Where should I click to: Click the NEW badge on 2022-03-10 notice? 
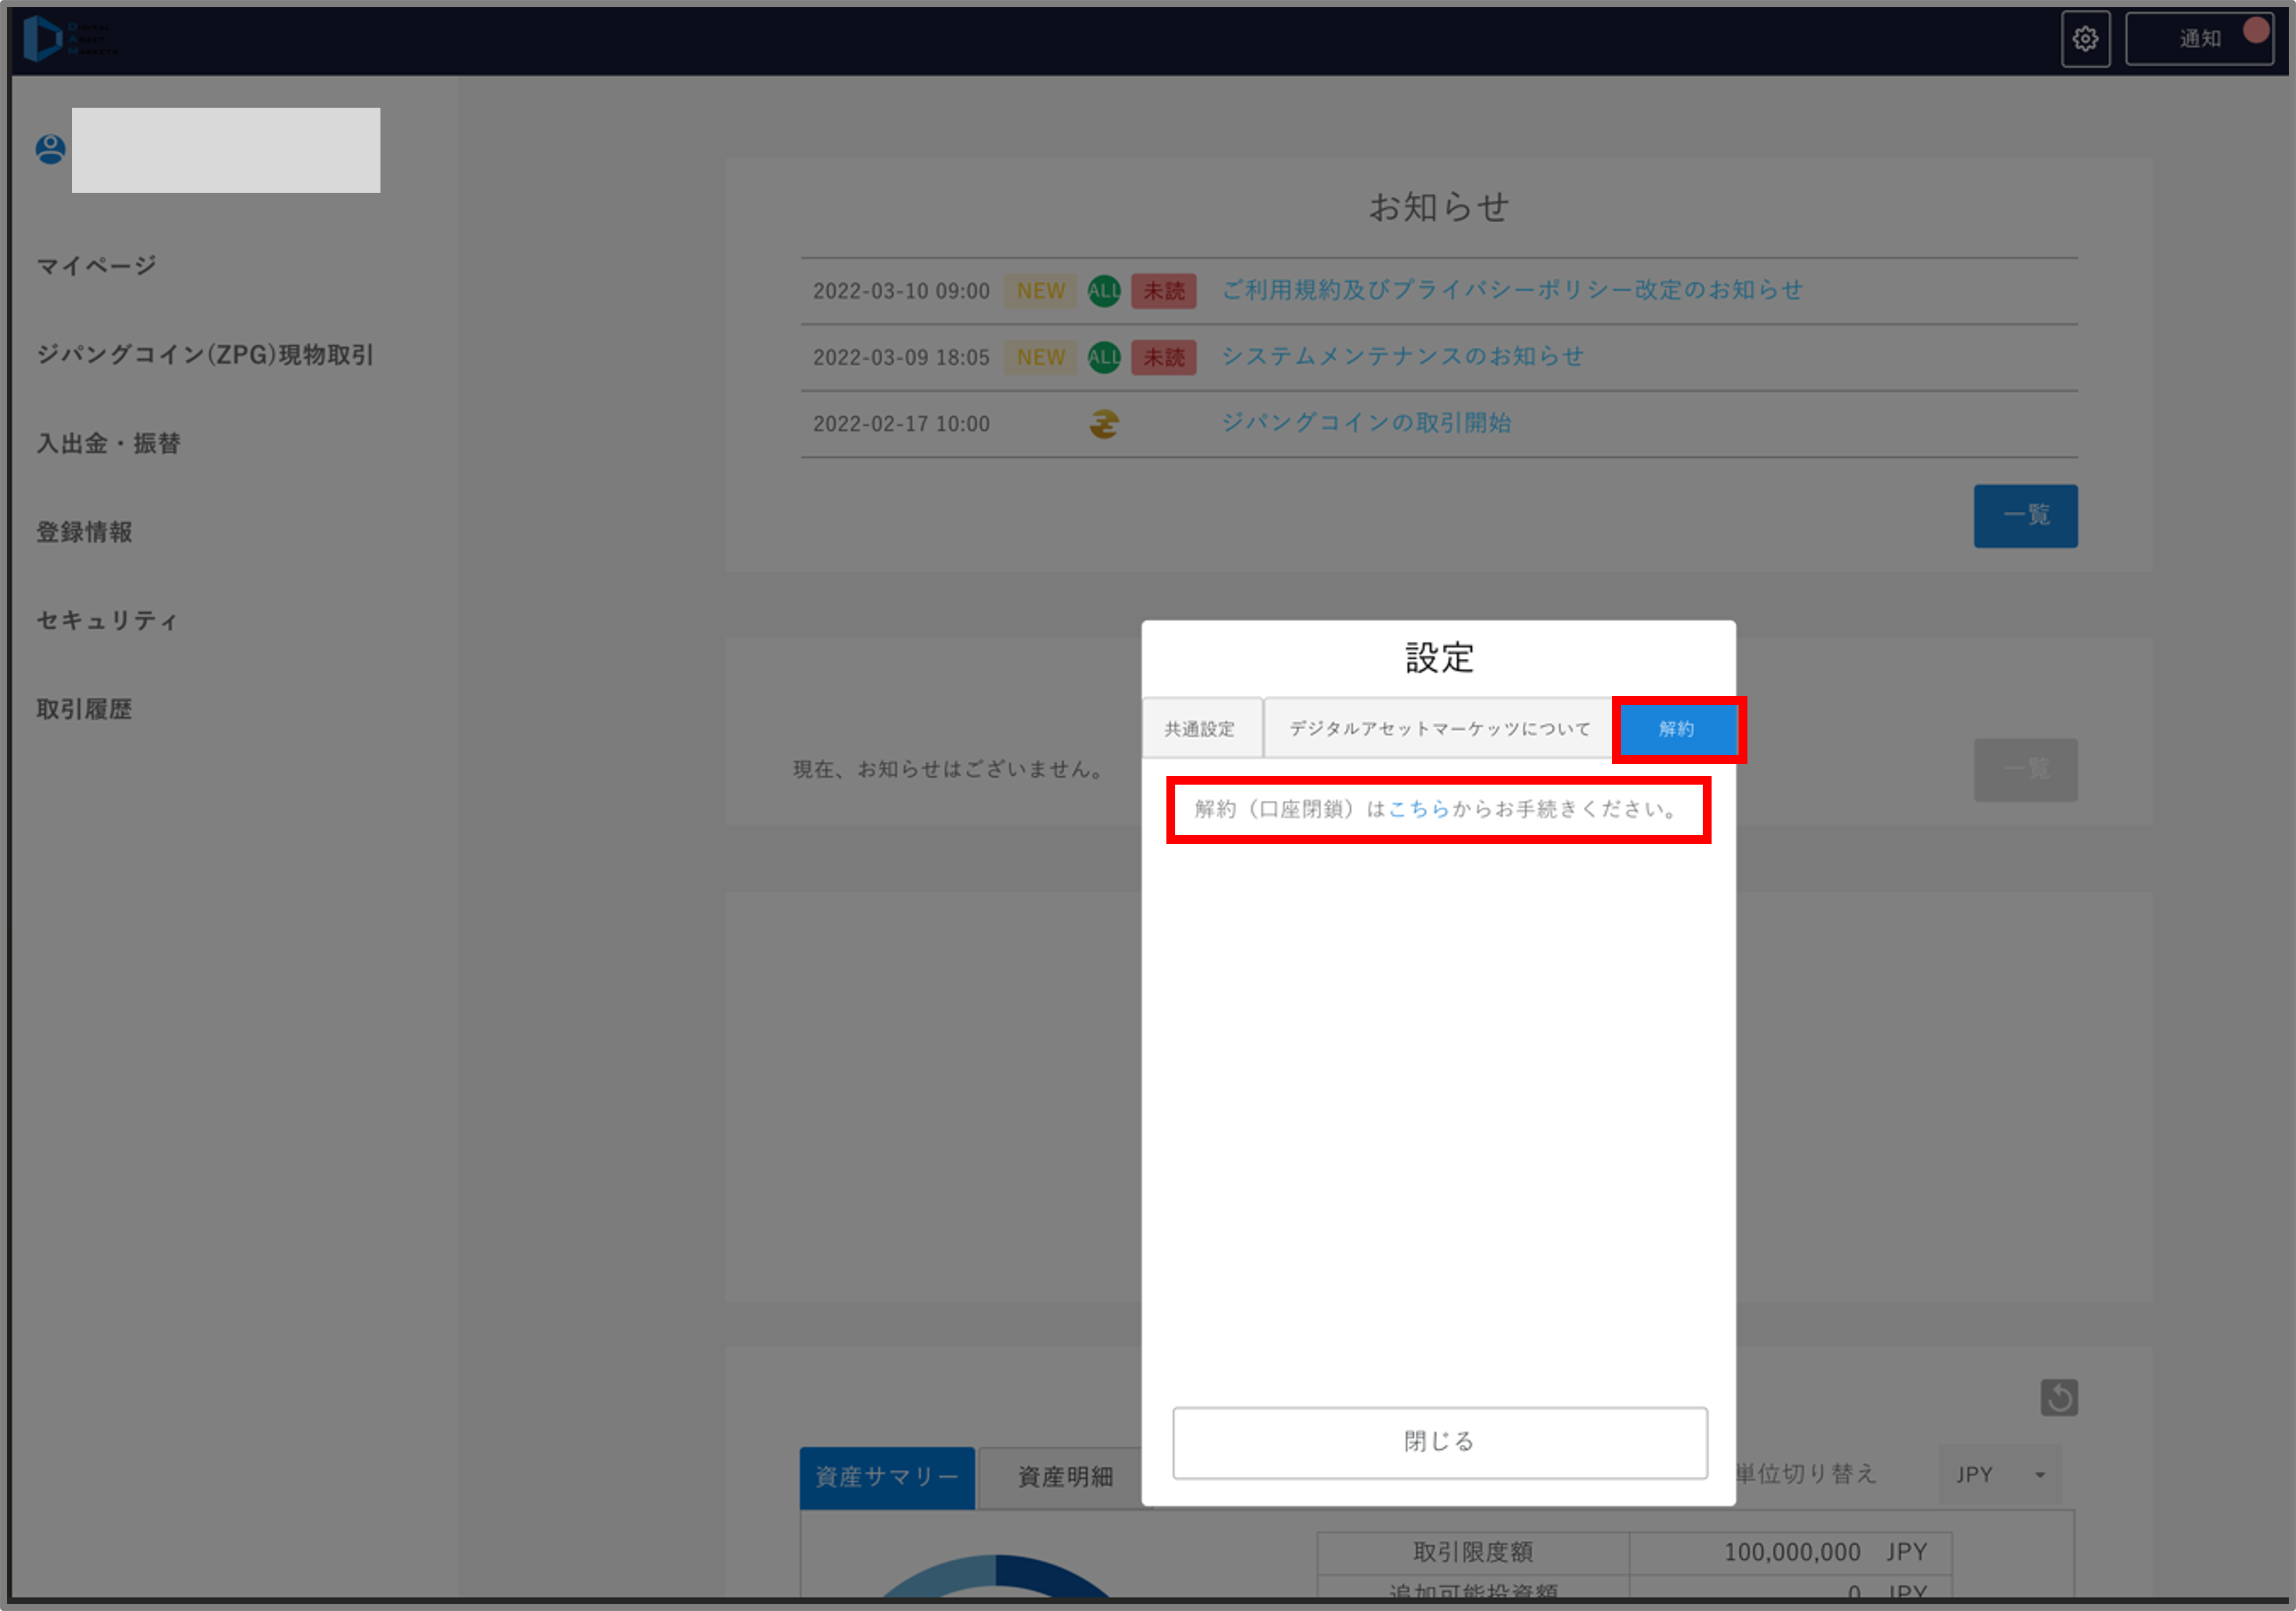pyautogui.click(x=1041, y=291)
